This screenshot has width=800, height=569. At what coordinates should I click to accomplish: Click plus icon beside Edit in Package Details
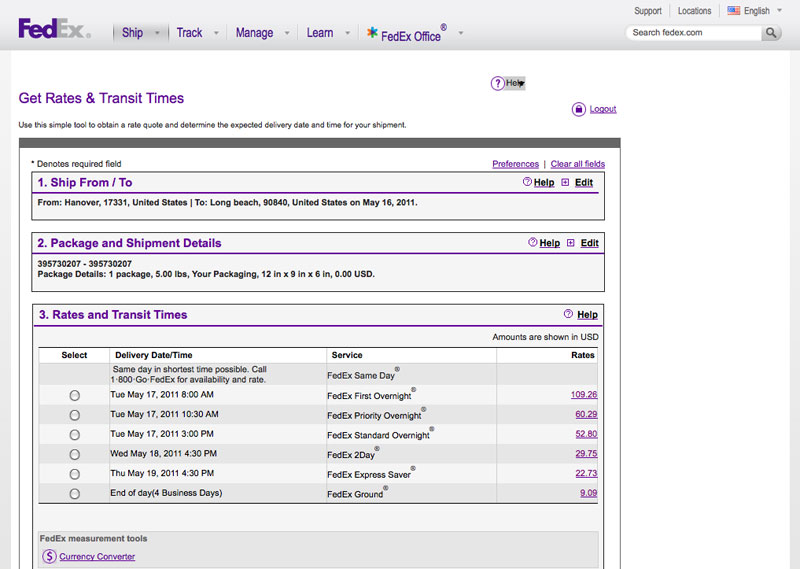click(570, 243)
